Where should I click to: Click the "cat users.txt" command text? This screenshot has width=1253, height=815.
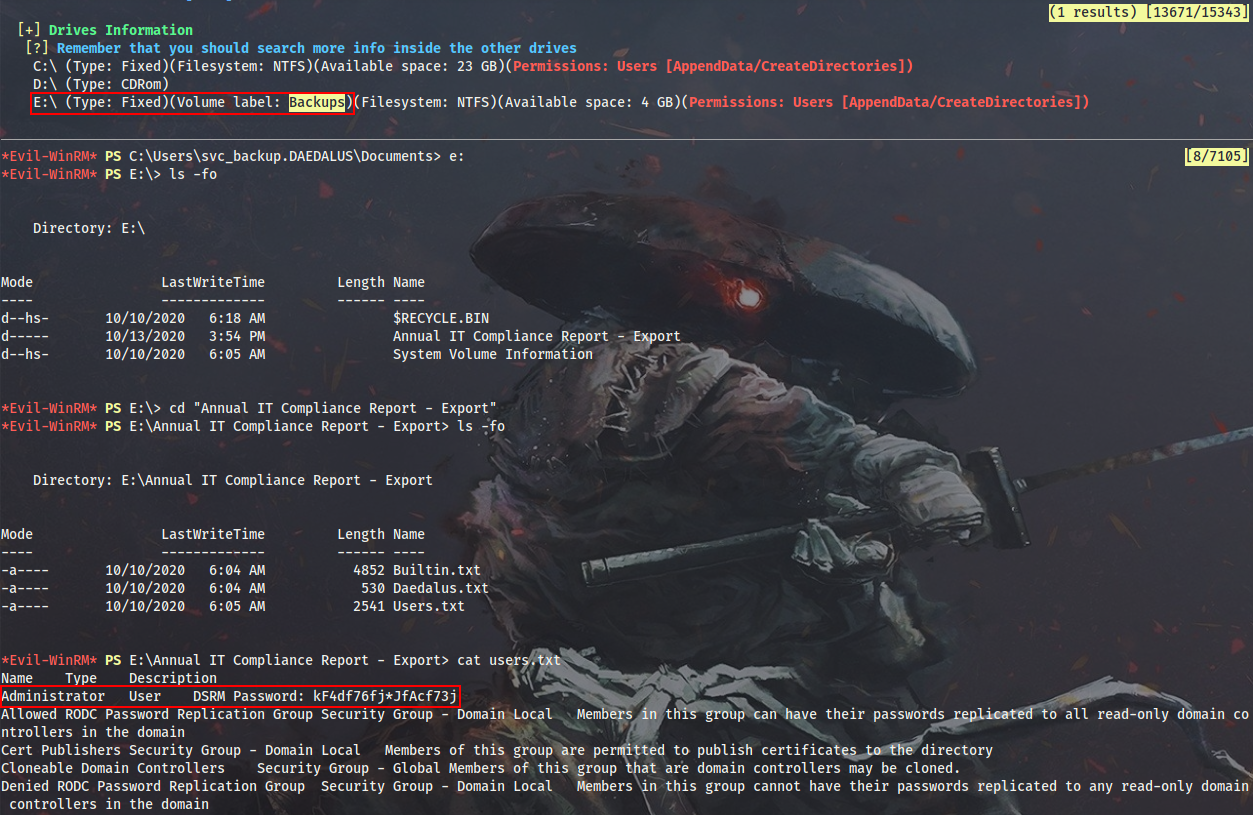[509, 660]
